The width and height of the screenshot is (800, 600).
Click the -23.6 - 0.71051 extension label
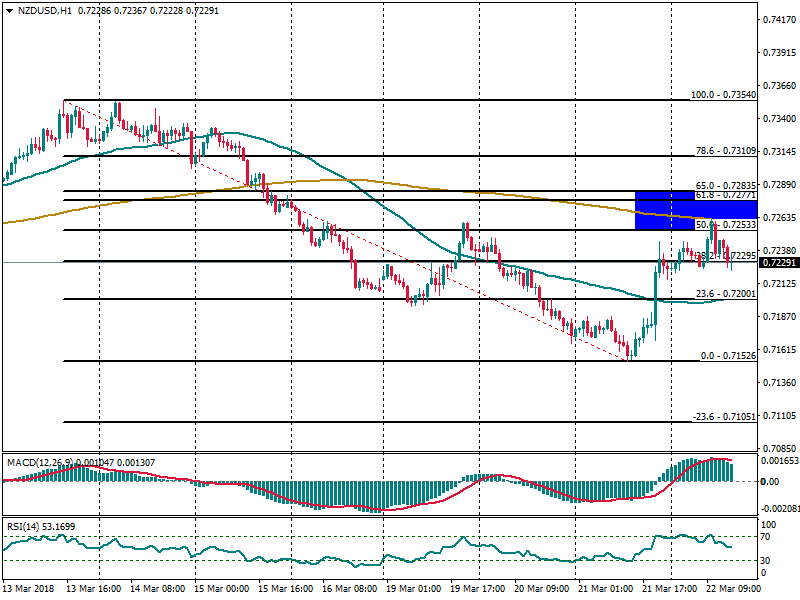click(x=723, y=417)
